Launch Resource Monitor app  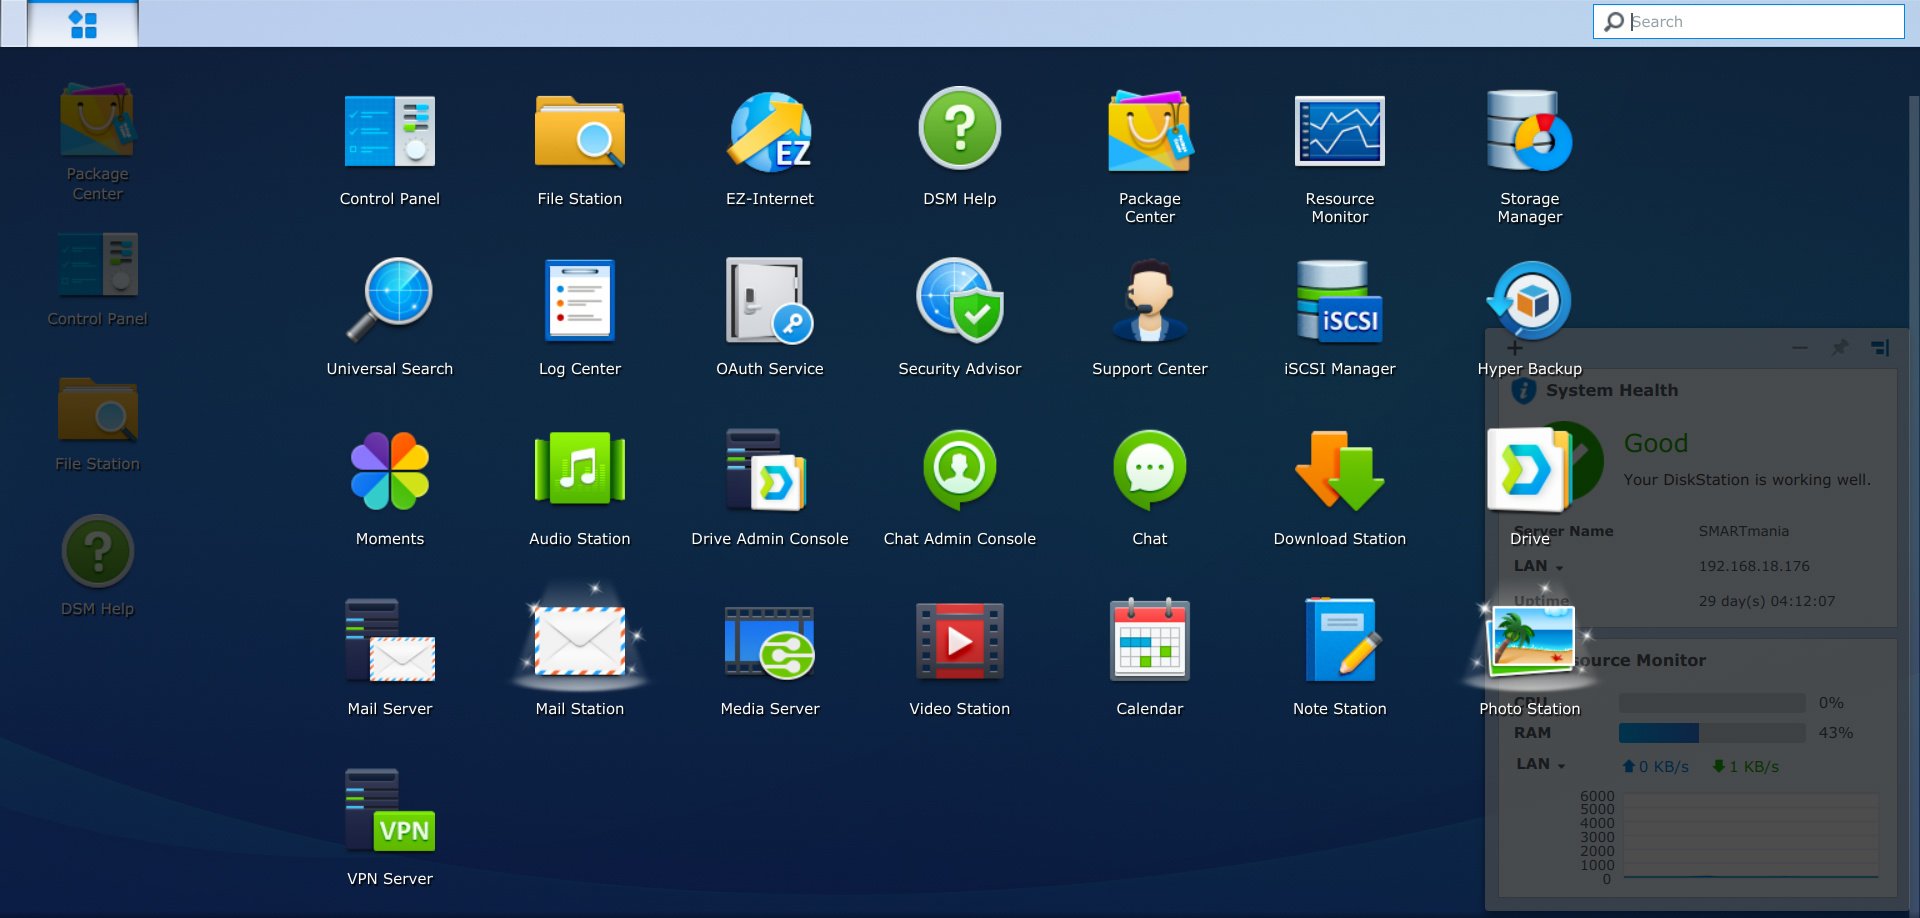(1340, 132)
